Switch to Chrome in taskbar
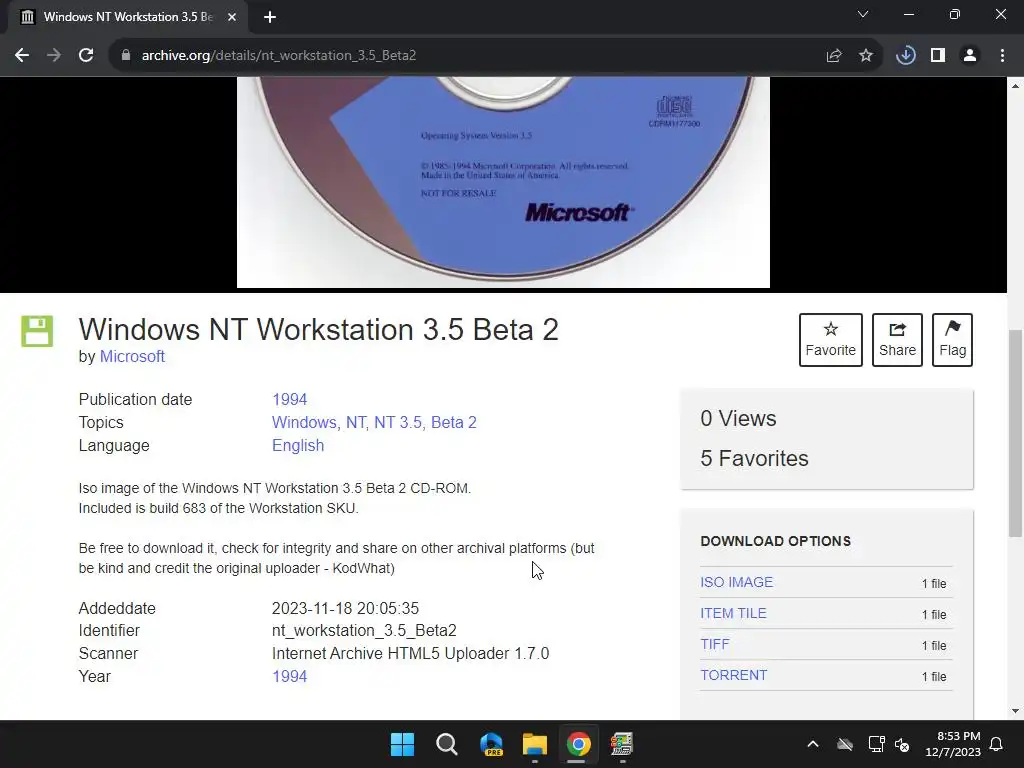The height and width of the screenshot is (768, 1024). click(x=578, y=744)
